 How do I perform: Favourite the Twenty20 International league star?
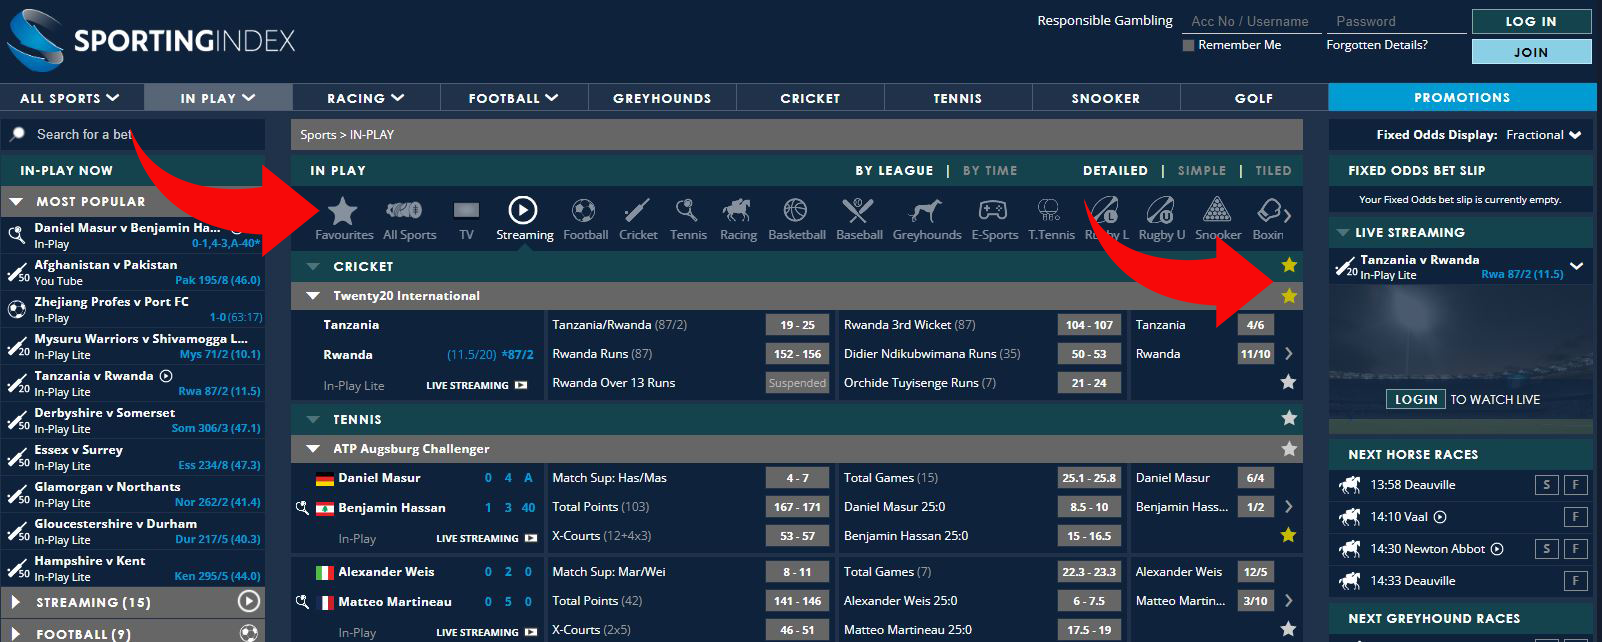(1289, 295)
